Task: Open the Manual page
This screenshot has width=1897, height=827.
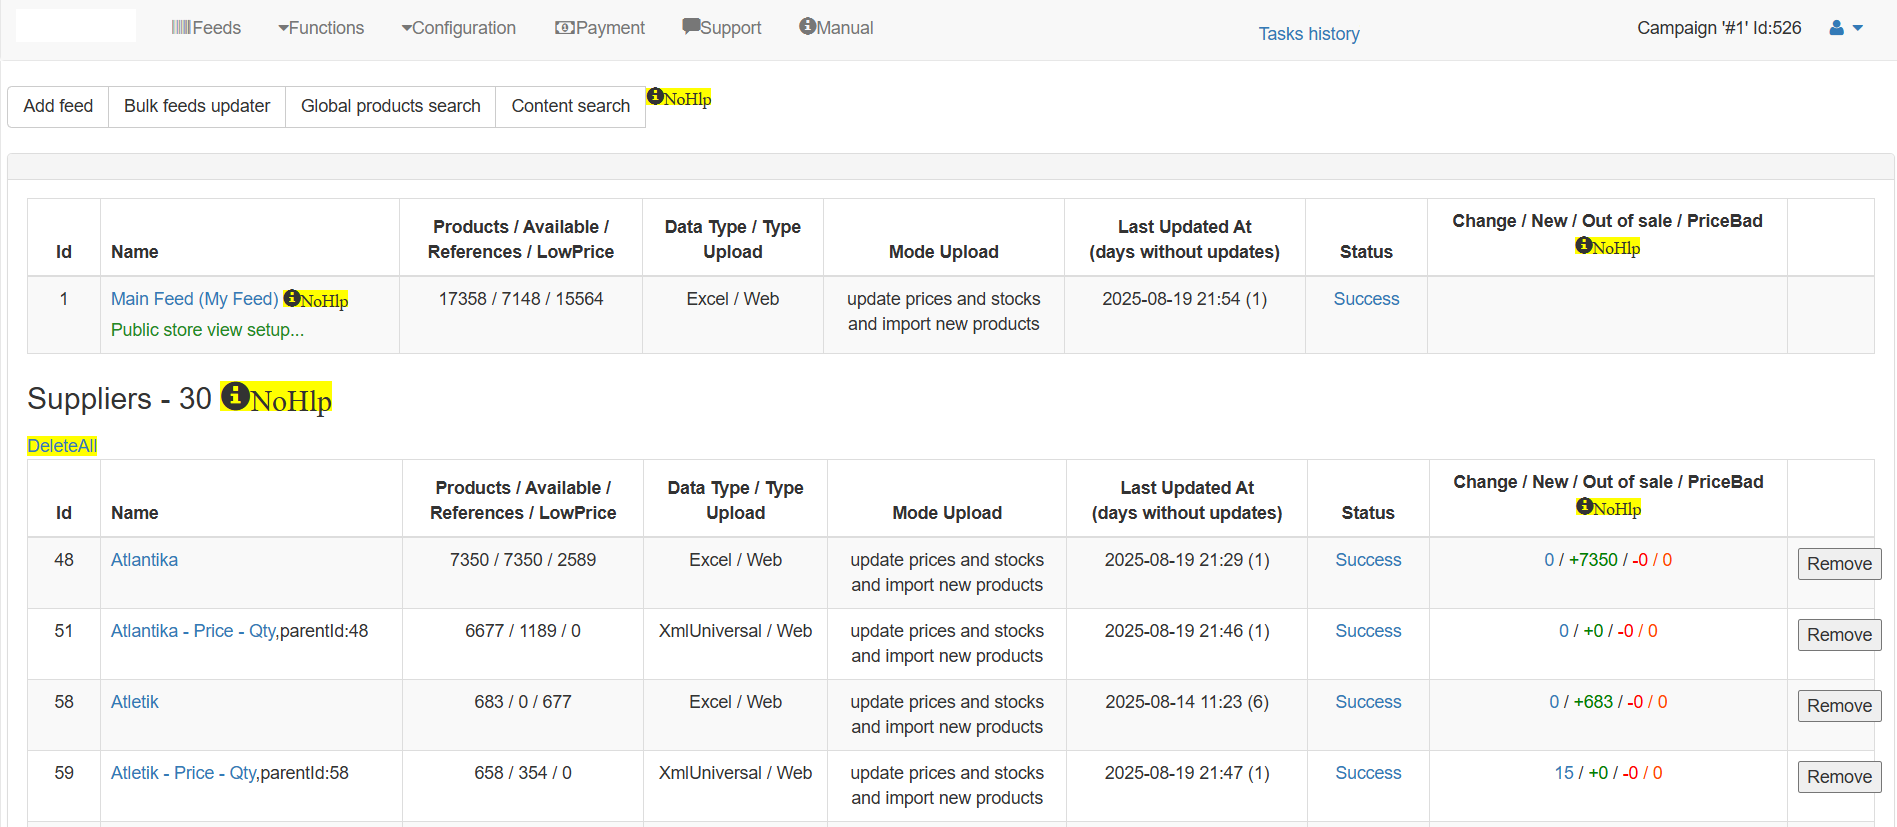Action: 836,28
